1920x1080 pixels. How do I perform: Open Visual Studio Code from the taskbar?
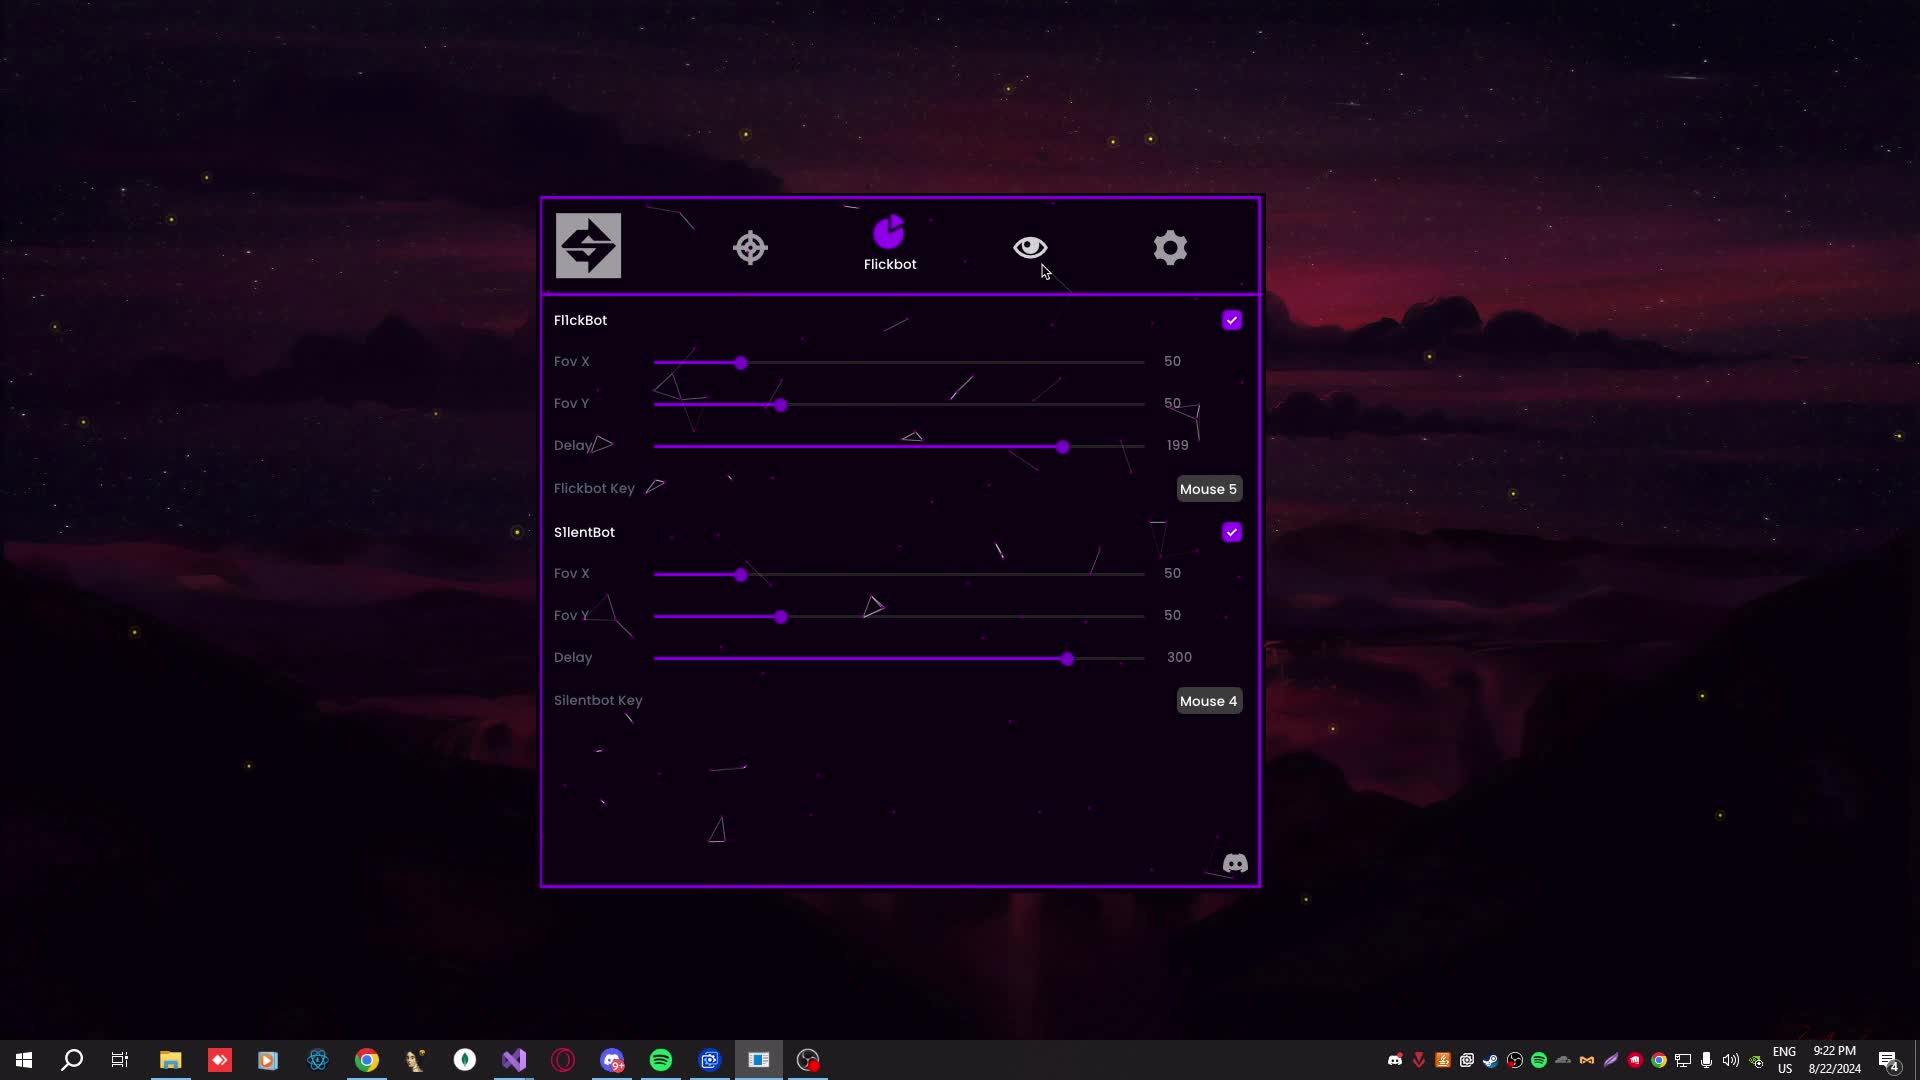pyautogui.click(x=513, y=1059)
